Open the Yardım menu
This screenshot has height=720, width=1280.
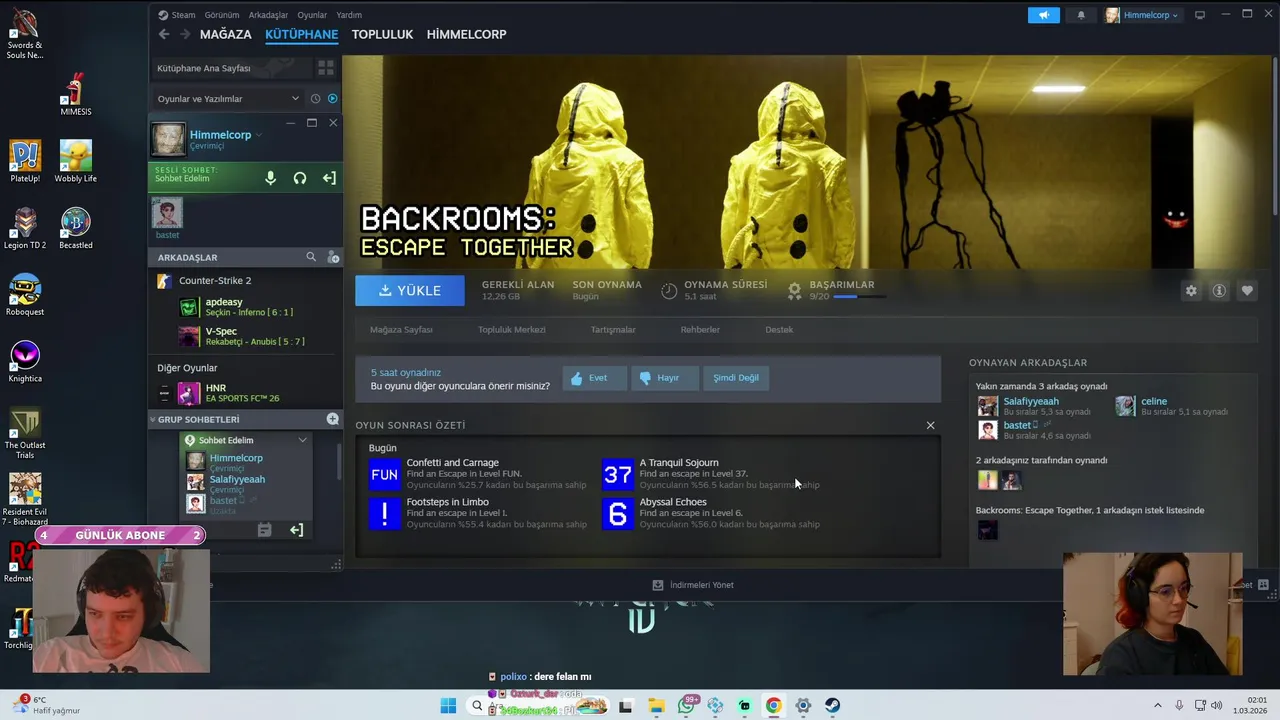click(x=349, y=15)
